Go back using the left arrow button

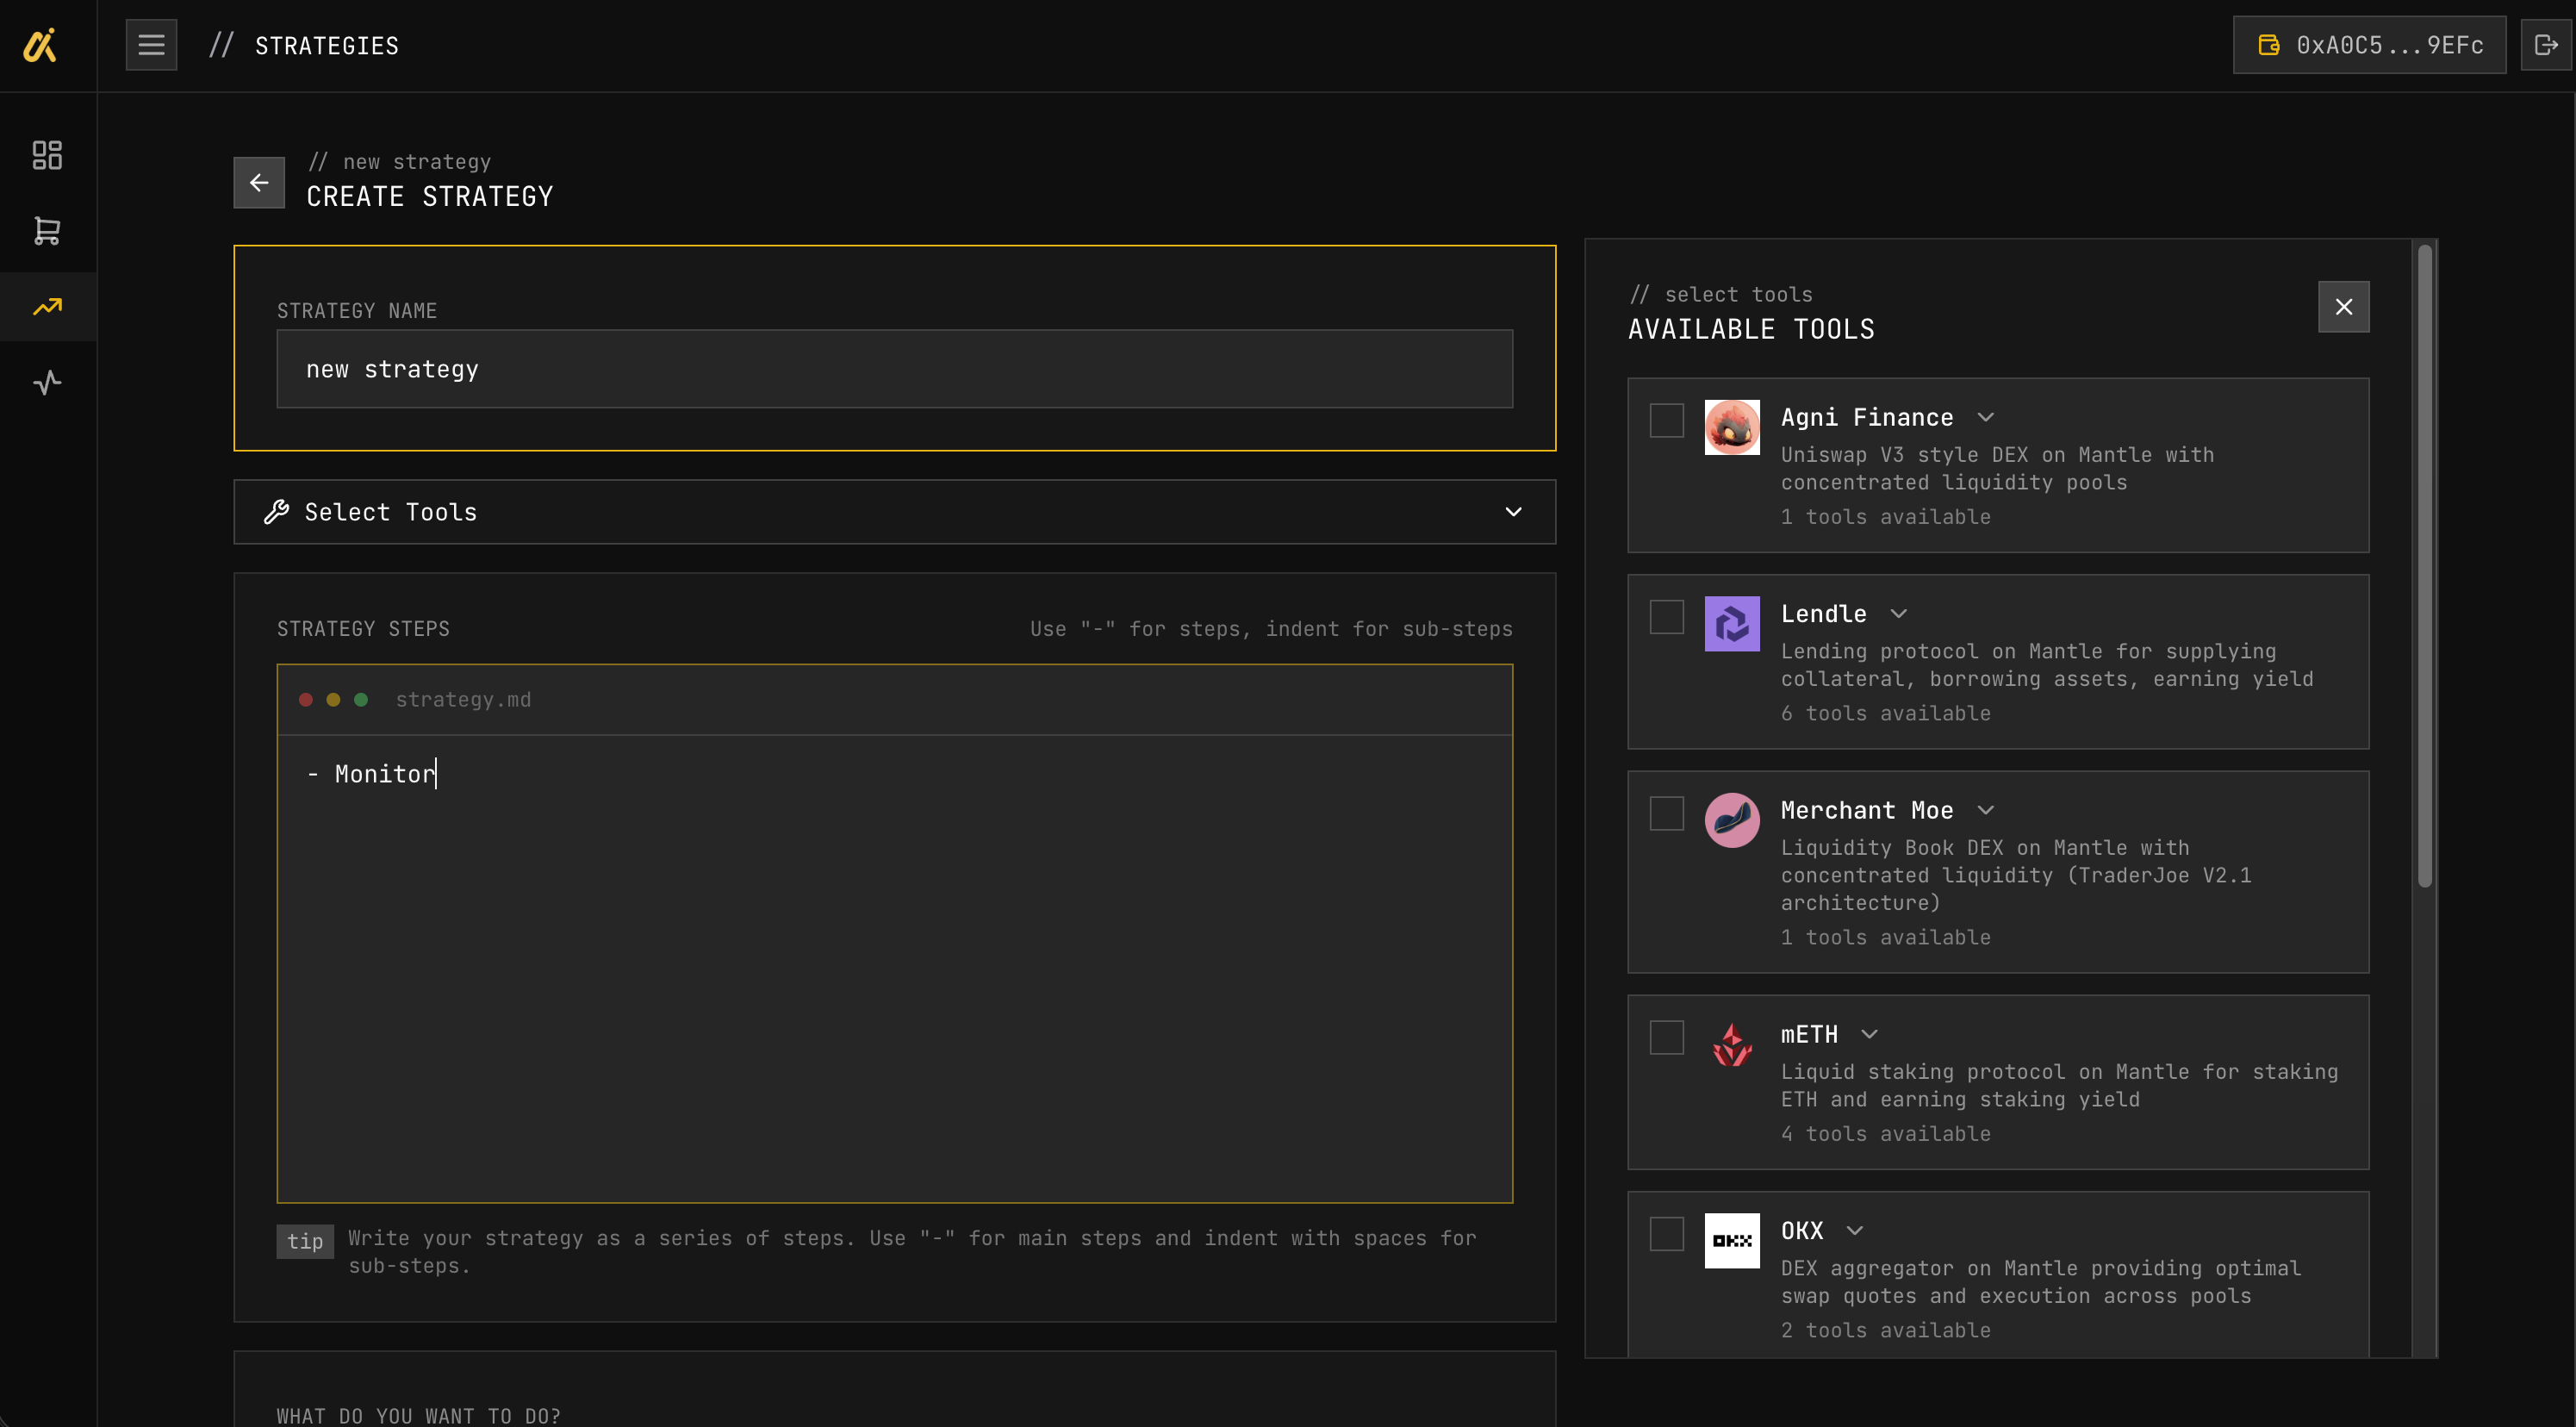pos(259,182)
